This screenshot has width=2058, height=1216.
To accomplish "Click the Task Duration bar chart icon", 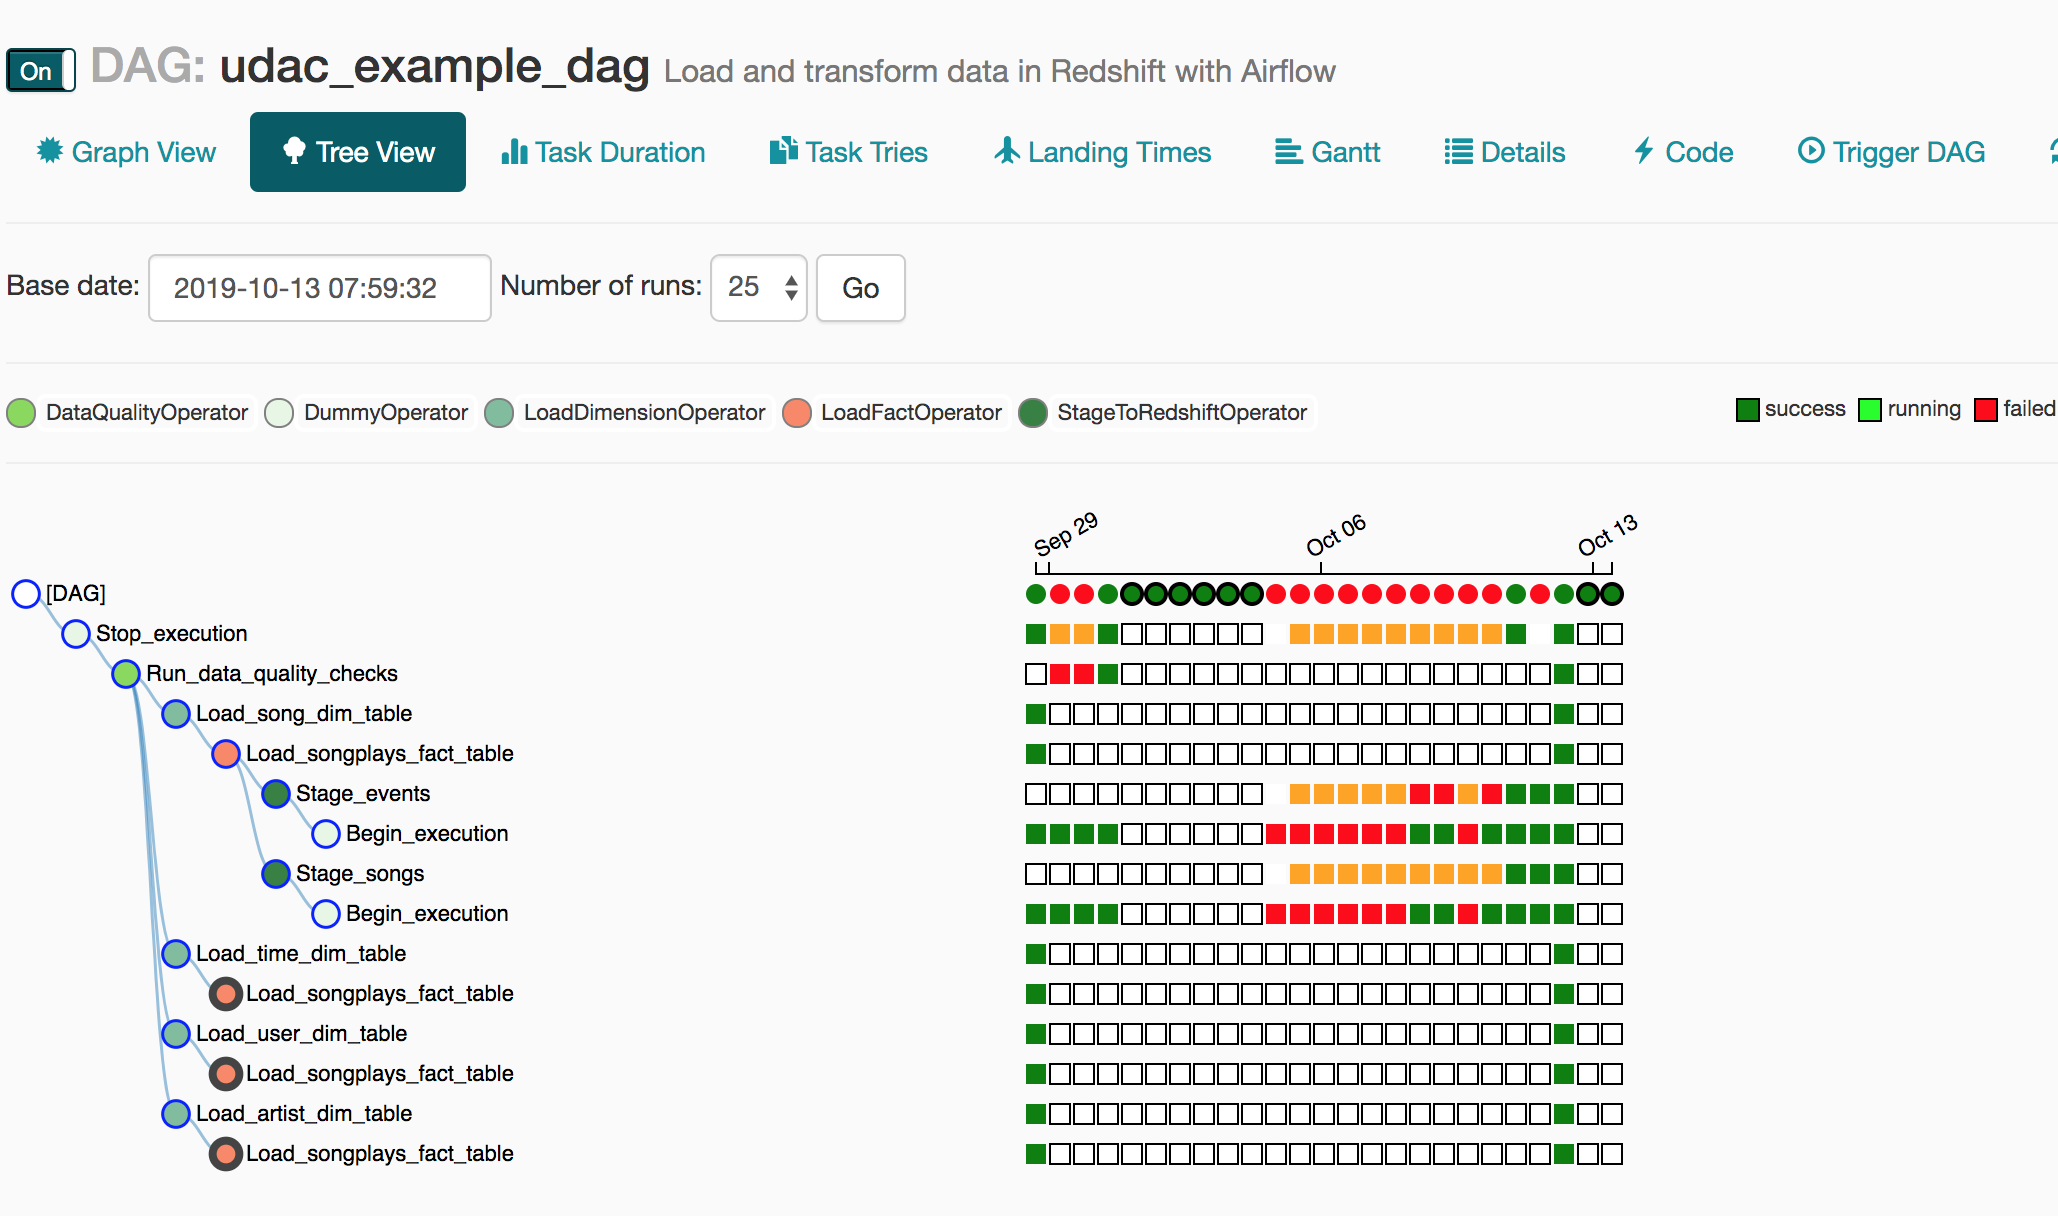I will click(x=514, y=152).
